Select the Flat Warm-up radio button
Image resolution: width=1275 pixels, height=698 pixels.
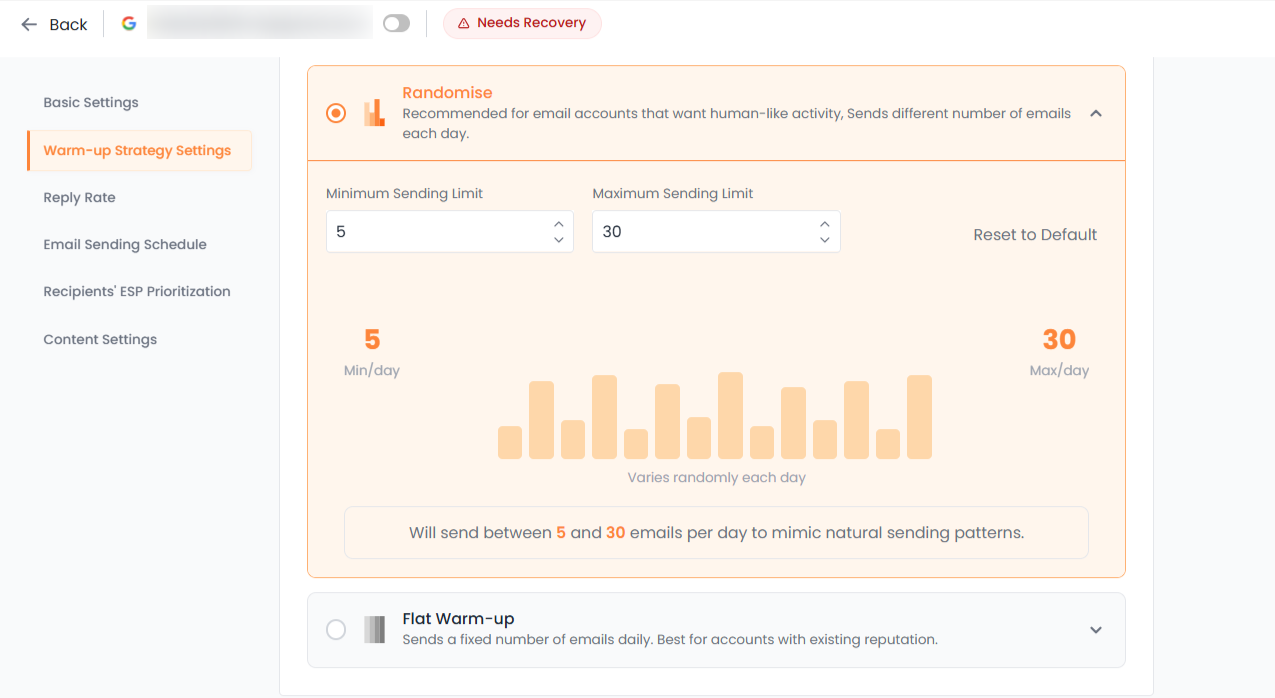336,629
